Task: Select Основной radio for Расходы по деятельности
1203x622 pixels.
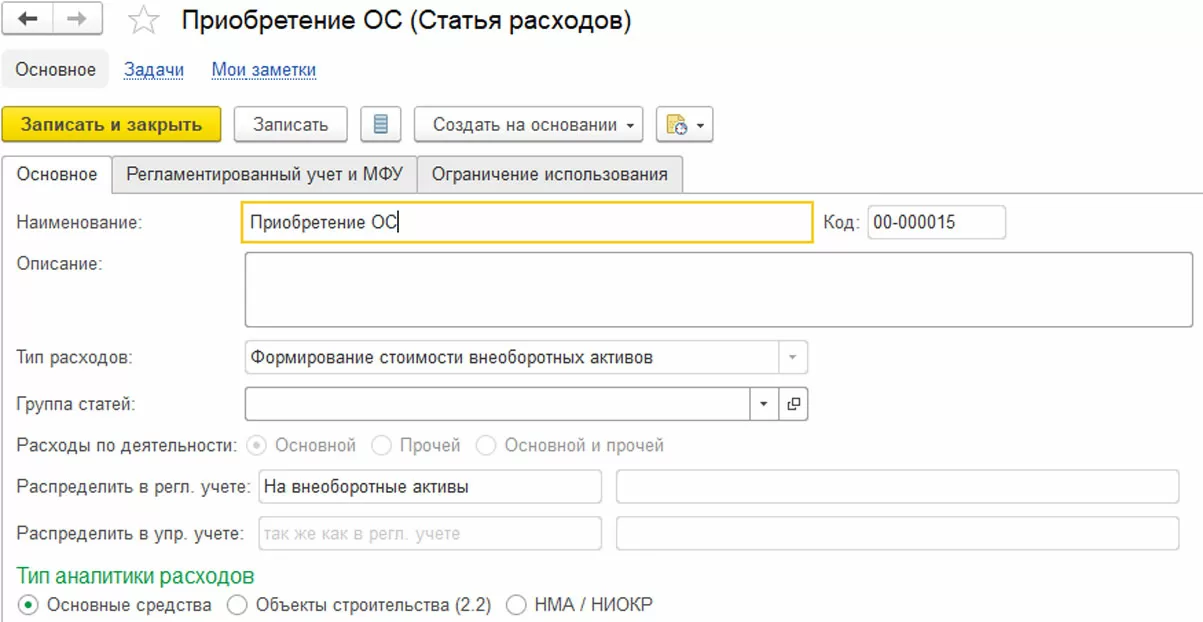Action: [256, 445]
